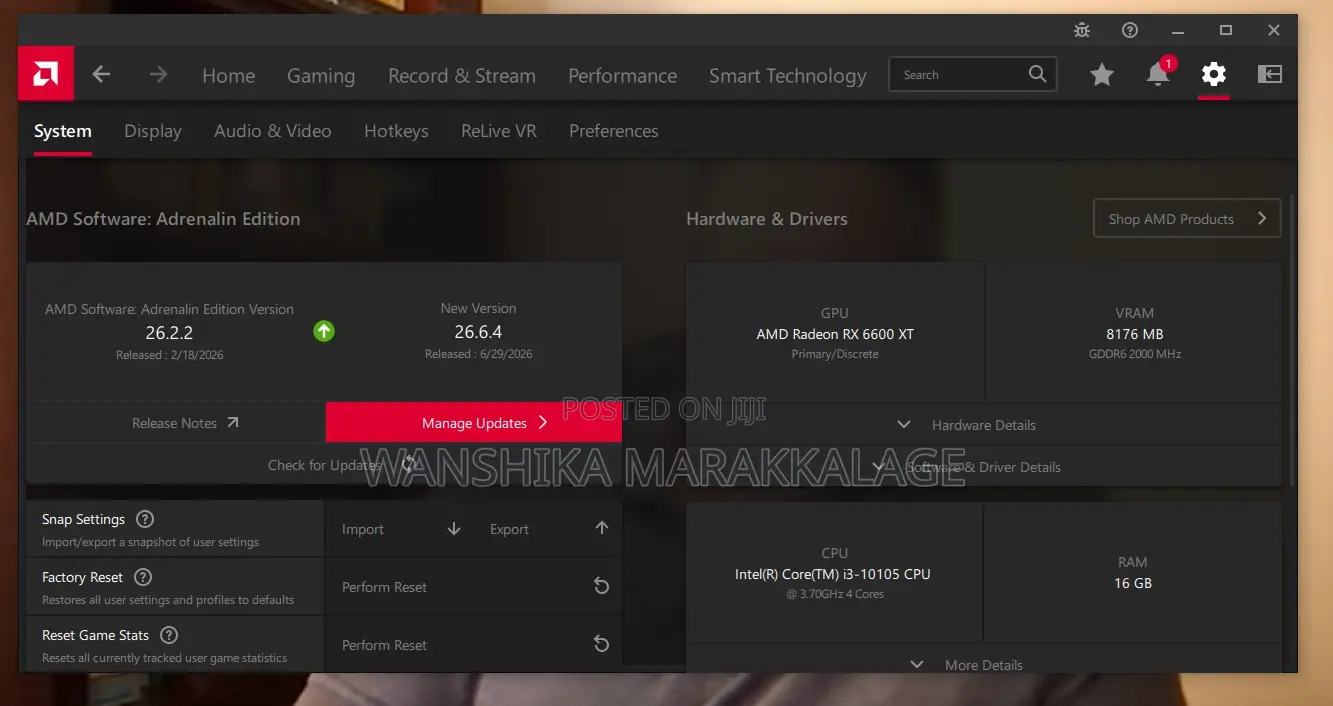Click the Hardware & Drivers heading
Image resolution: width=1333 pixels, height=706 pixels.
(x=767, y=219)
